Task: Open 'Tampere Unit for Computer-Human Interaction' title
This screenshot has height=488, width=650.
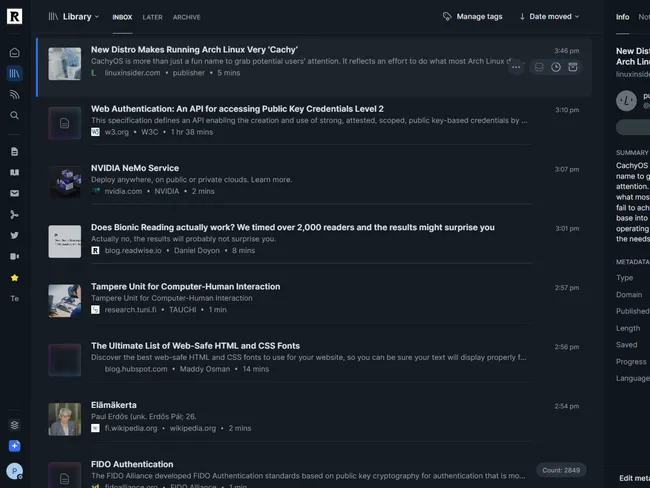Action: click(185, 286)
